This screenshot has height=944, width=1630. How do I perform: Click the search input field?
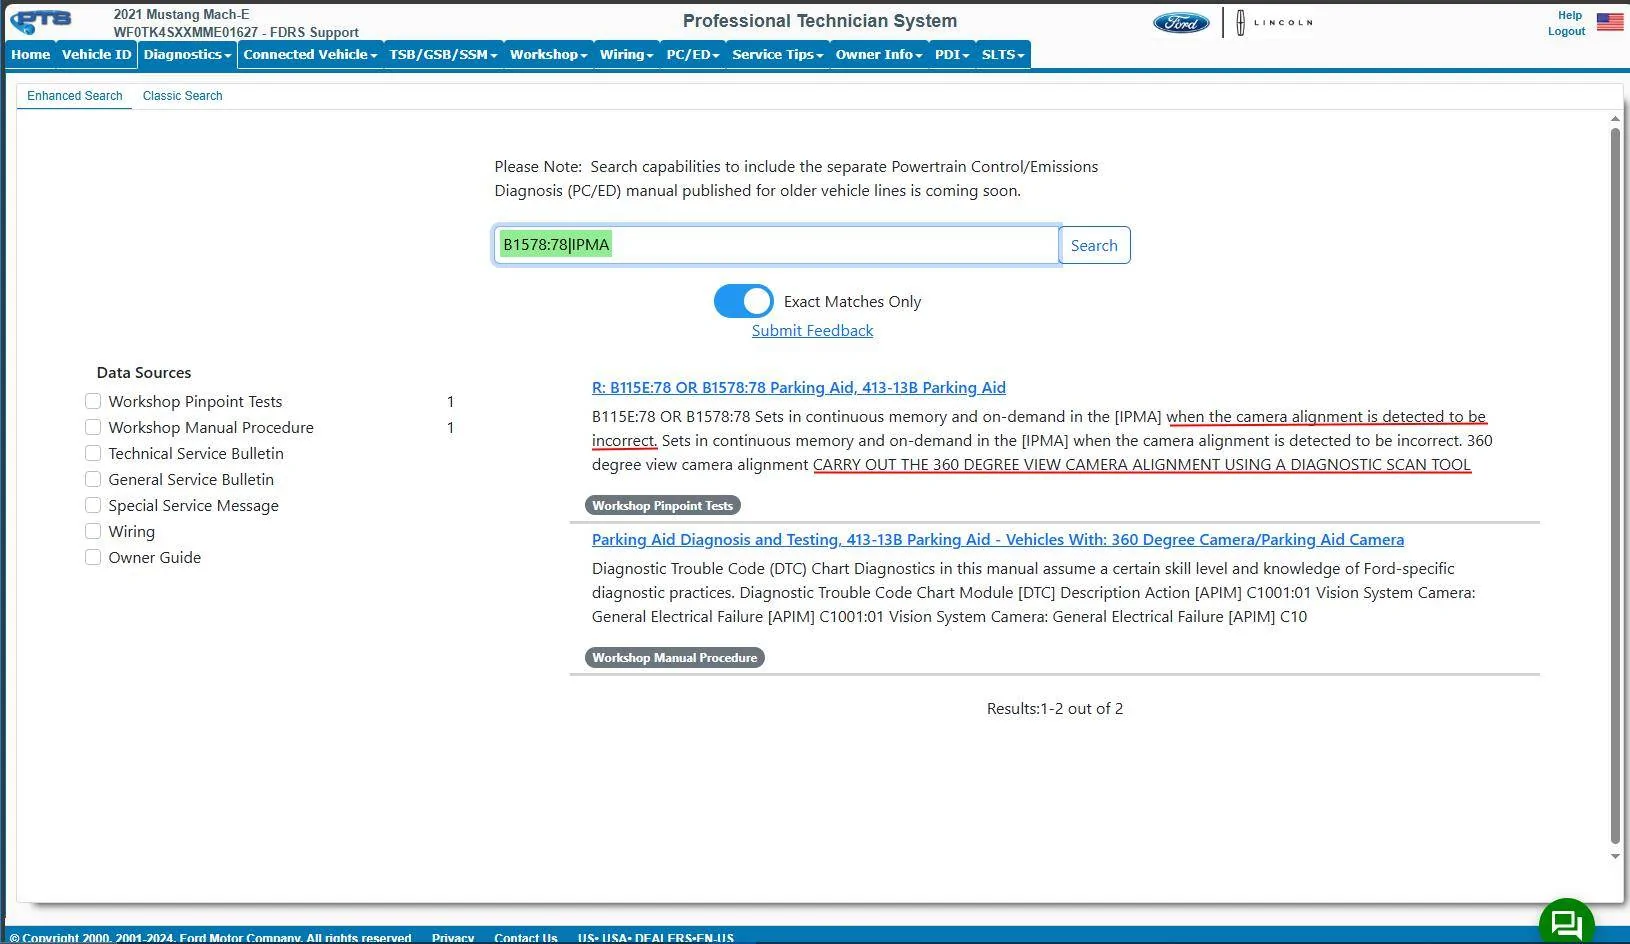click(x=777, y=245)
